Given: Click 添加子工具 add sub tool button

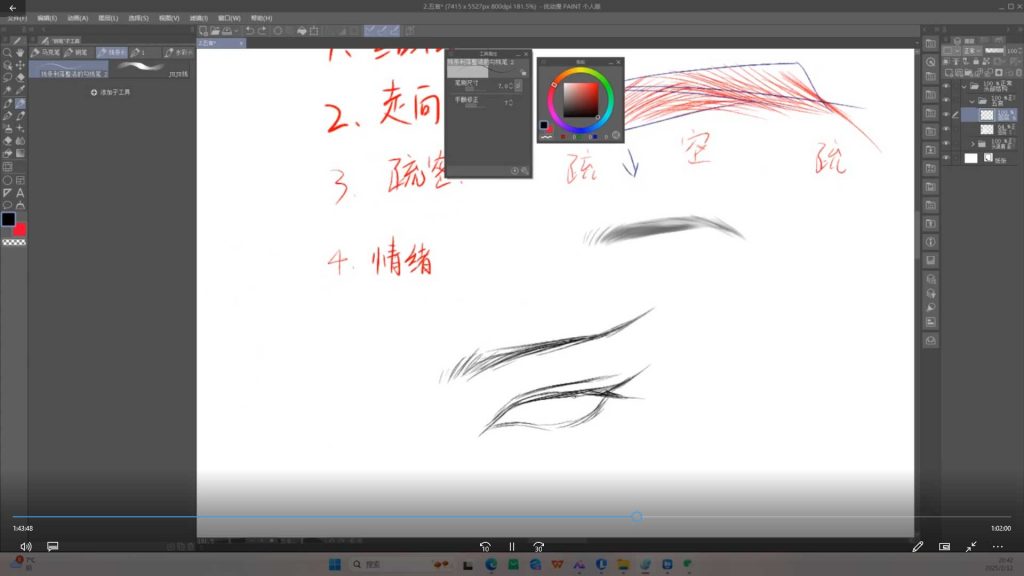Looking at the screenshot, I should 111,92.
